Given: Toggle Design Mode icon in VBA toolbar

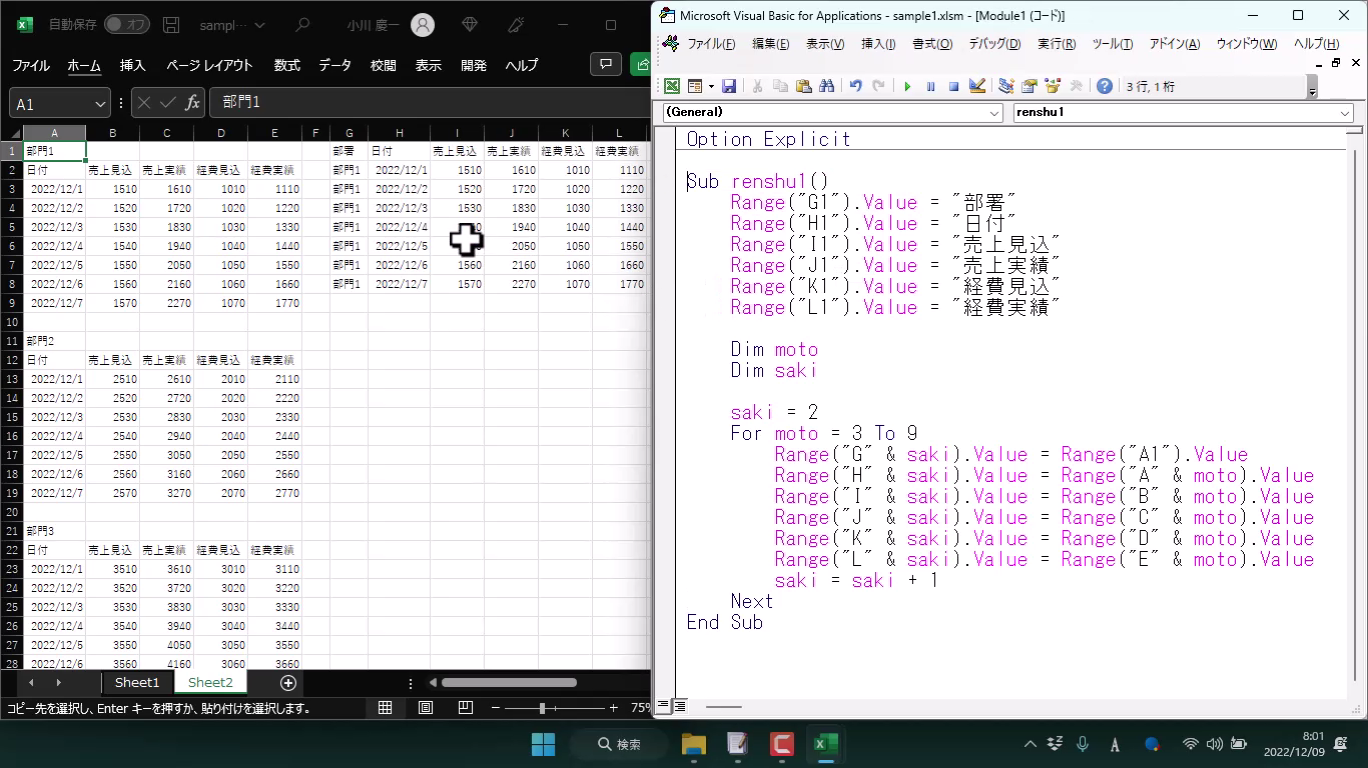Looking at the screenshot, I should pos(978,87).
